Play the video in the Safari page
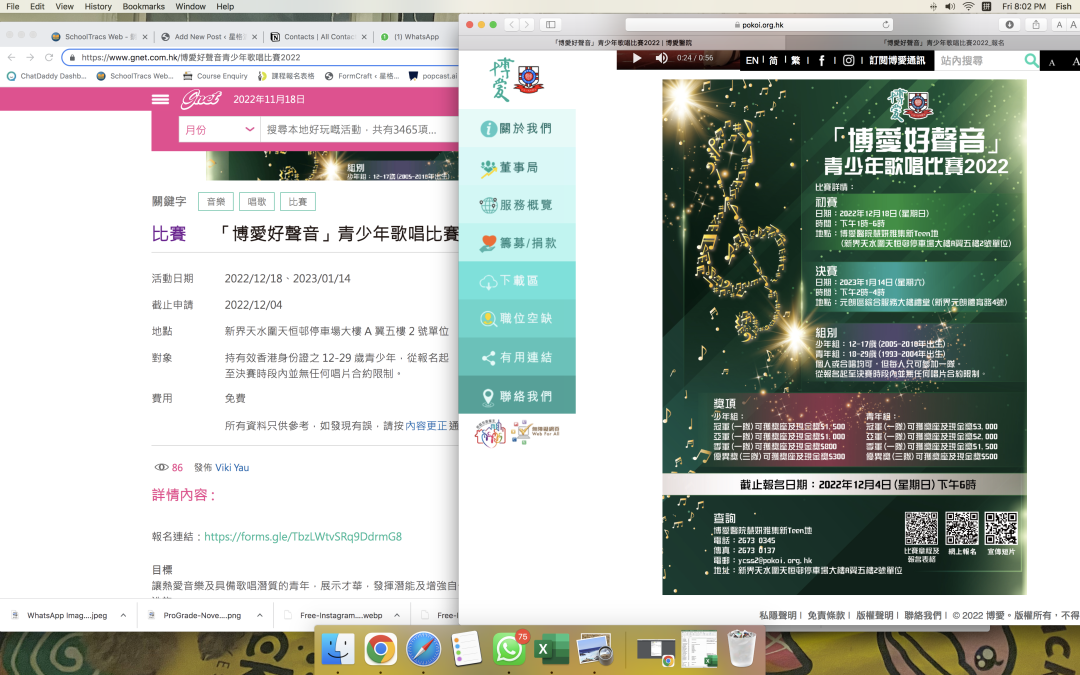 coord(637,59)
